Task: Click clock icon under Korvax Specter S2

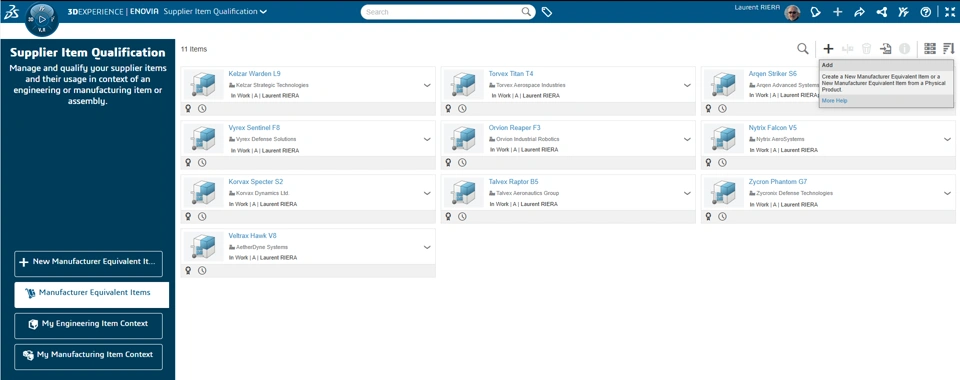Action: tap(202, 216)
